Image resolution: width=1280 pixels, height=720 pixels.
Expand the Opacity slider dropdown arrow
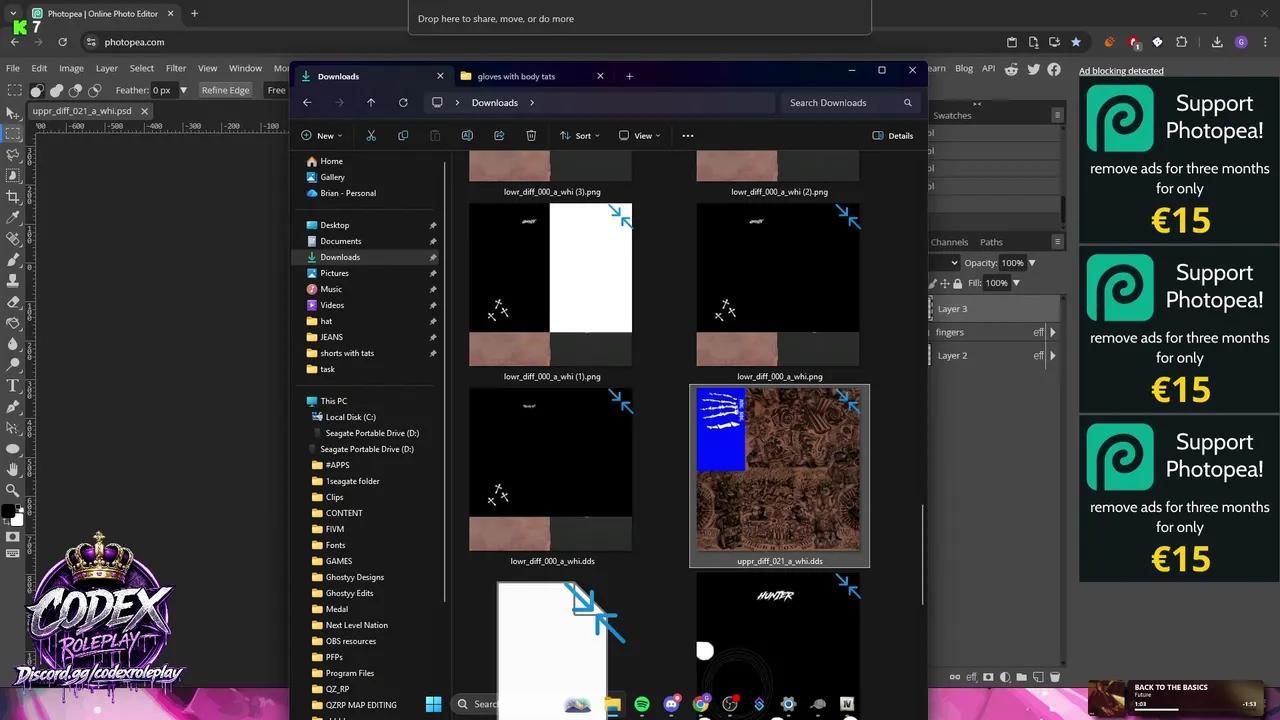(x=1032, y=263)
